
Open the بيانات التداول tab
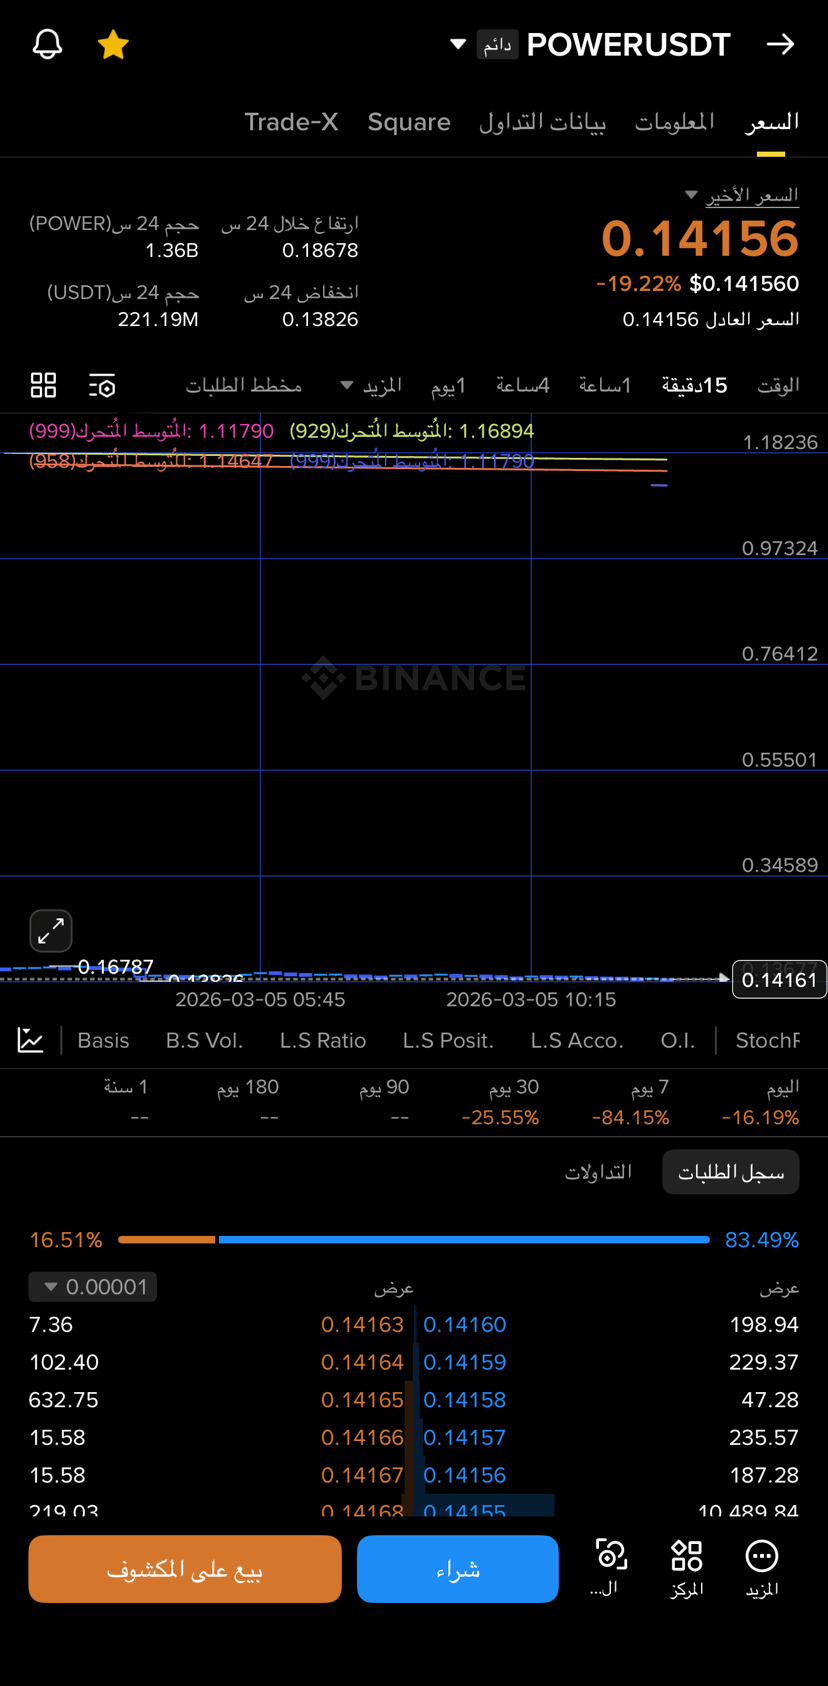pyautogui.click(x=542, y=122)
